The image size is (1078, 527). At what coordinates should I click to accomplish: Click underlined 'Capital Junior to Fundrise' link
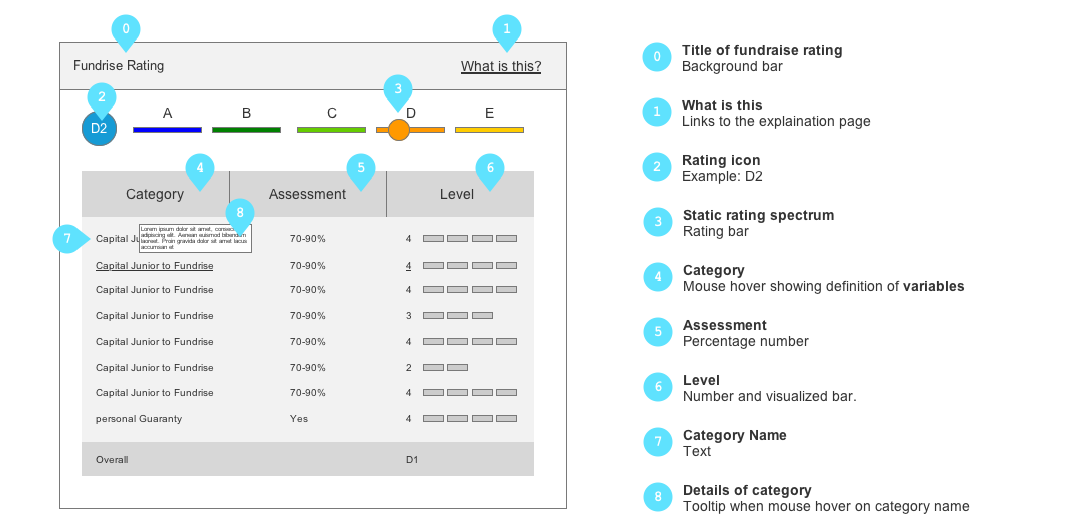pyautogui.click(x=154, y=266)
